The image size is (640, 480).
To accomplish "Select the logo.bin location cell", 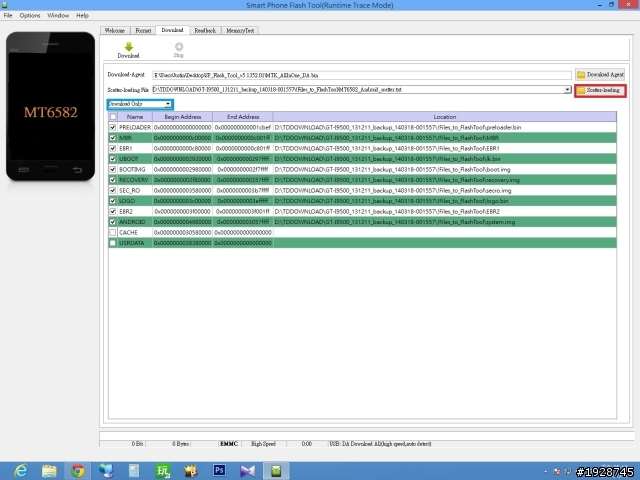I will [445, 201].
